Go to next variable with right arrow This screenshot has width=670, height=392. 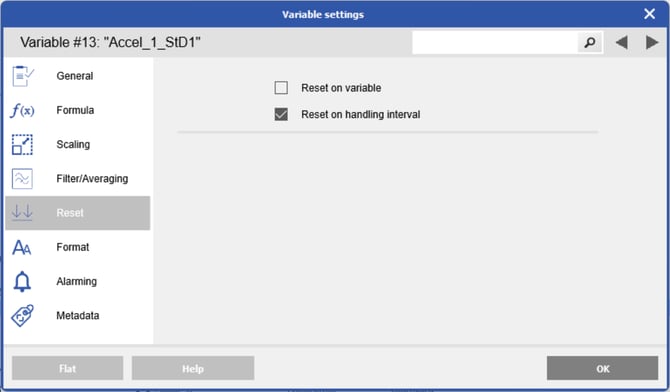(x=652, y=42)
